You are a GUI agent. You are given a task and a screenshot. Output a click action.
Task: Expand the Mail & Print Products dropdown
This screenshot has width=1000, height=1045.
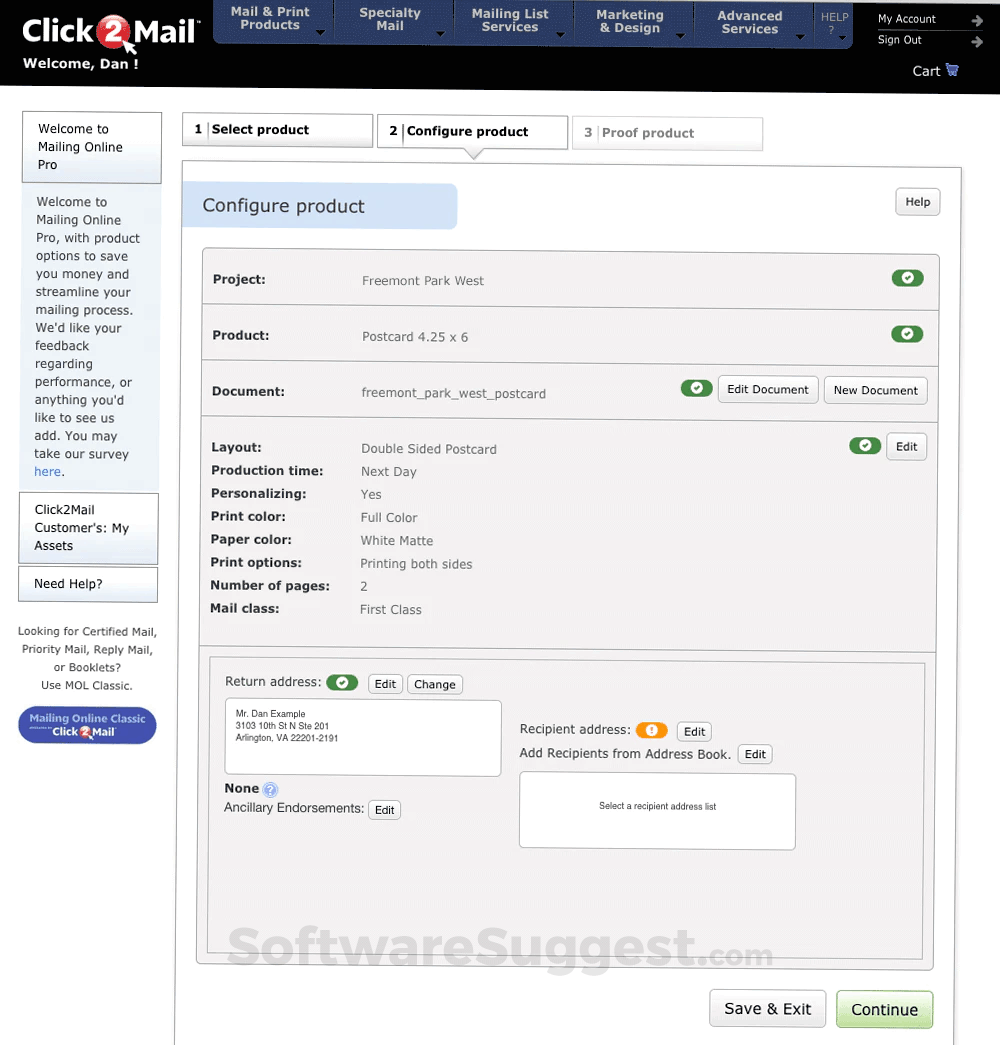tap(271, 22)
